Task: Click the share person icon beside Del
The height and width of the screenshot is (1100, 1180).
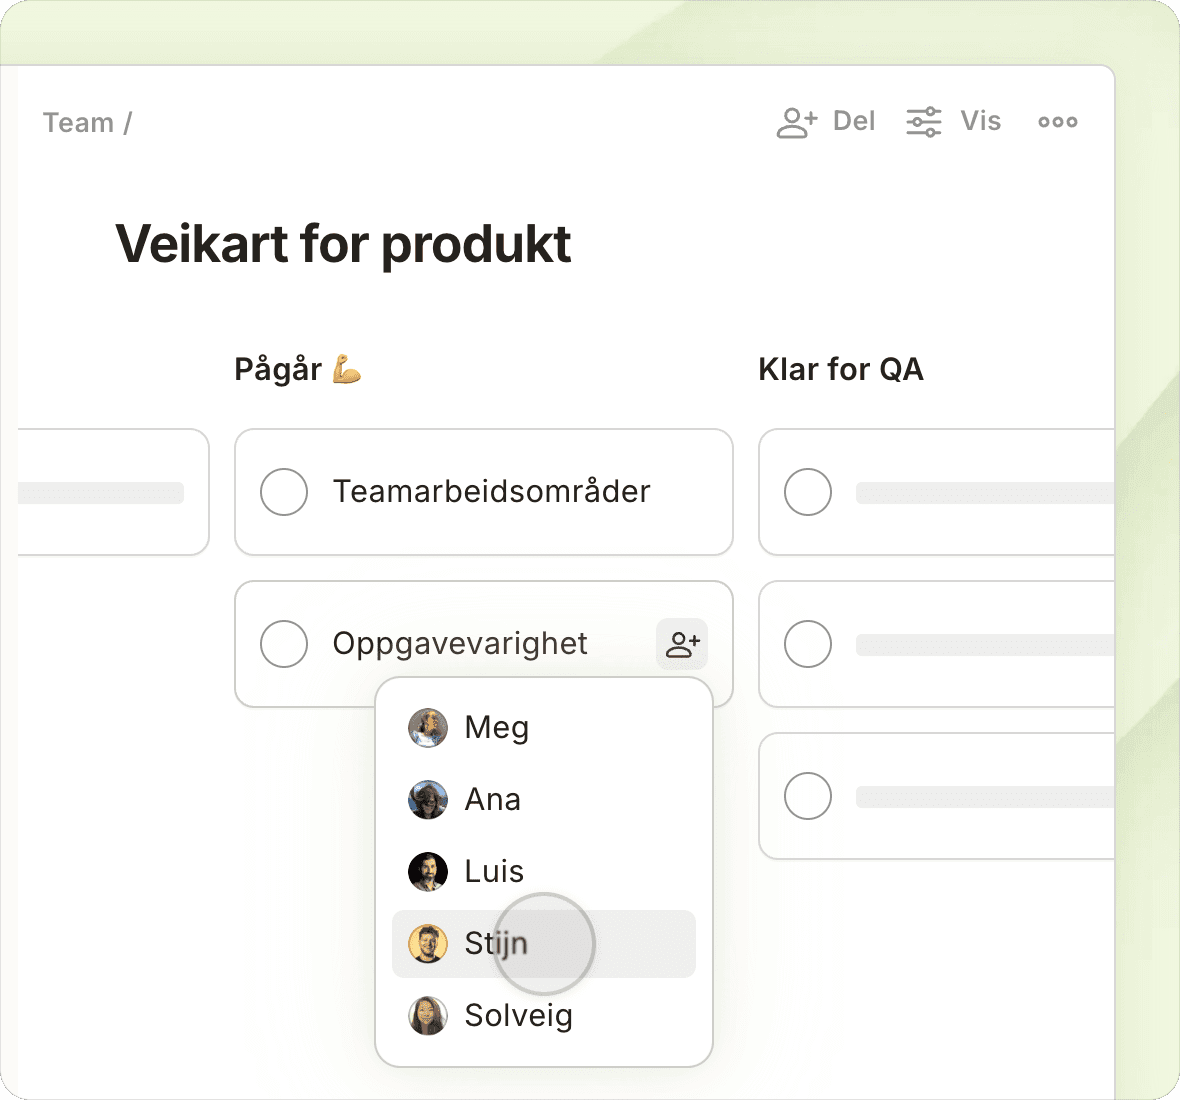Action: 796,122
